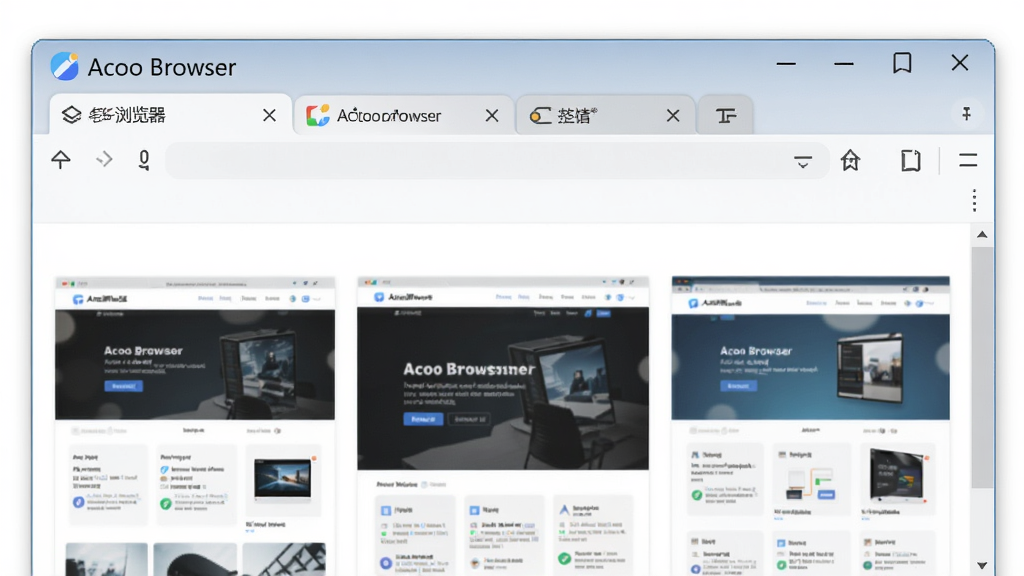This screenshot has width=1024, height=576.
Task: Click the laptop image card in left thumbnail
Action: coord(283,480)
